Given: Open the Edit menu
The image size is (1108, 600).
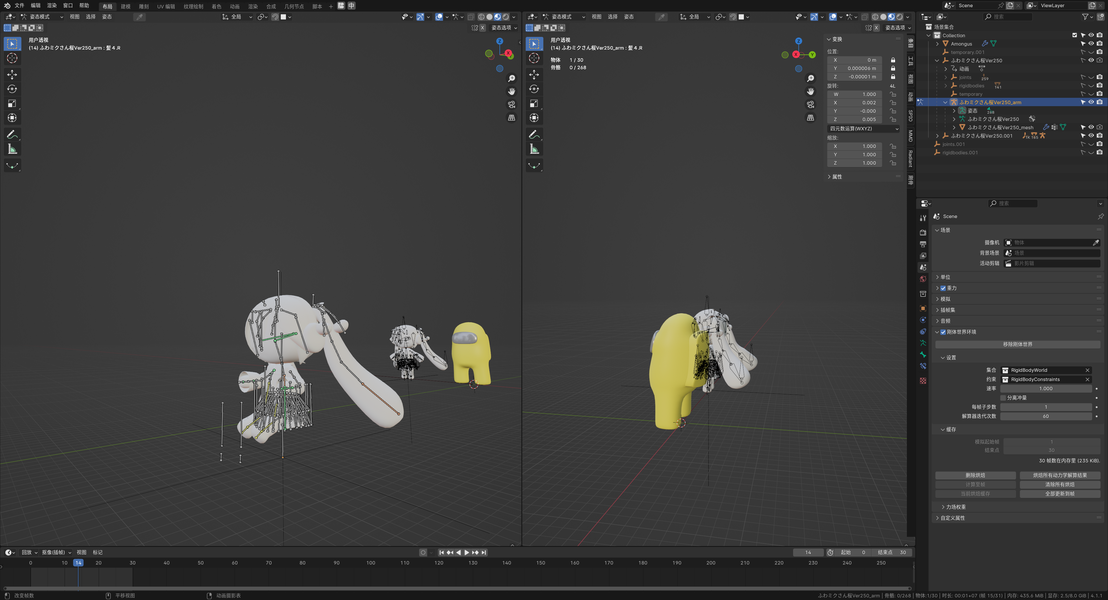Looking at the screenshot, I should coord(35,6).
